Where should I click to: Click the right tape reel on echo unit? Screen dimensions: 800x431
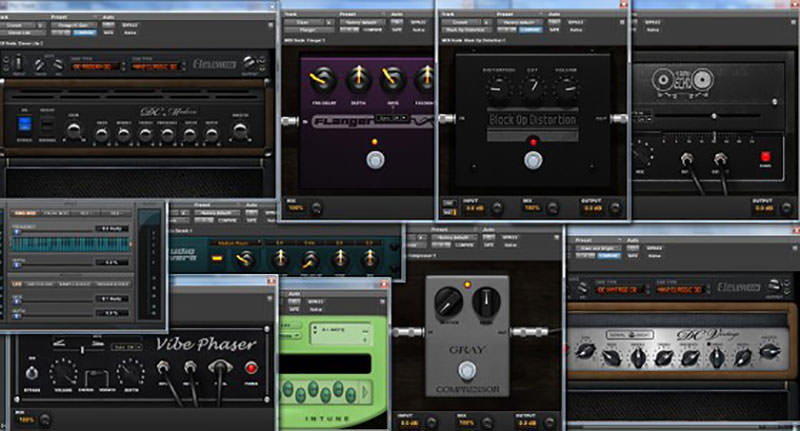pos(702,79)
